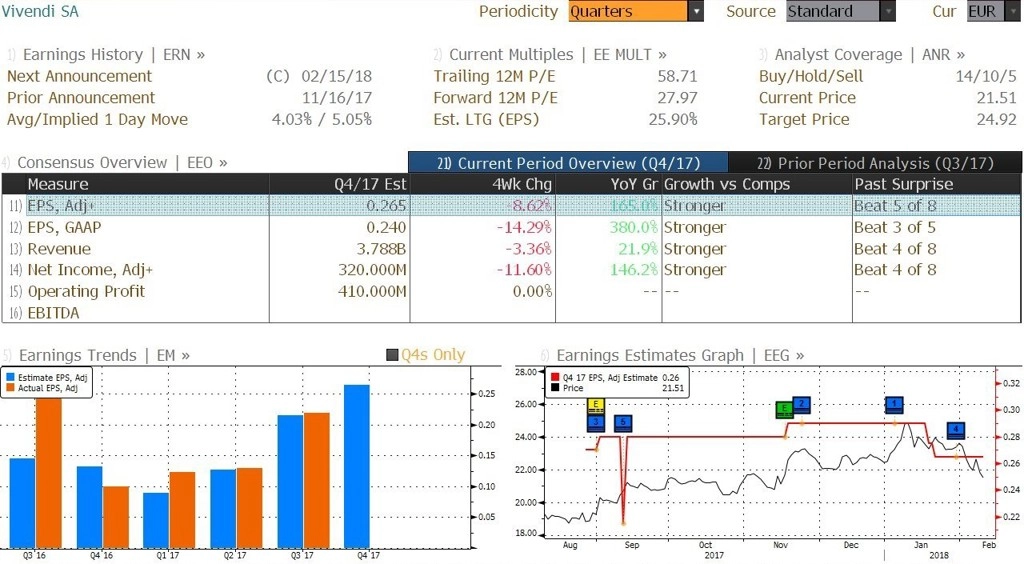1024x564 pixels.
Task: Click the Vivendi SA company title
Action: point(40,11)
